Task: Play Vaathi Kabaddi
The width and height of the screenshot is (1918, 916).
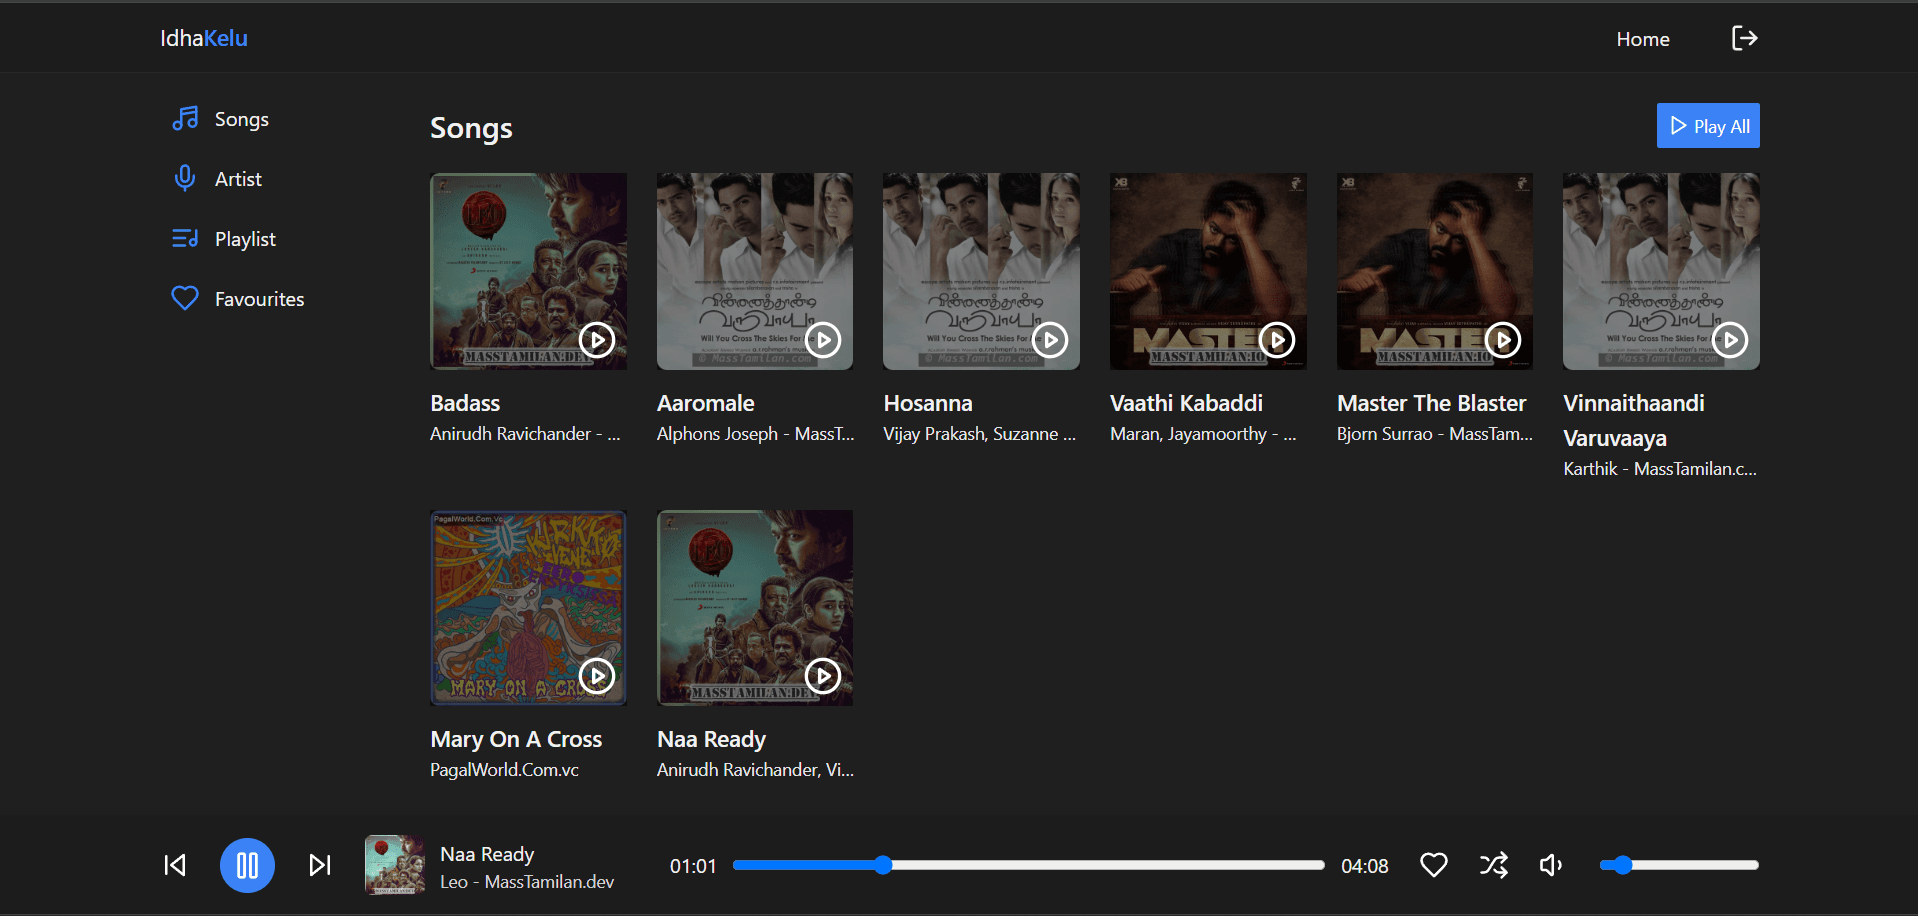Action: pyautogui.click(x=1277, y=340)
